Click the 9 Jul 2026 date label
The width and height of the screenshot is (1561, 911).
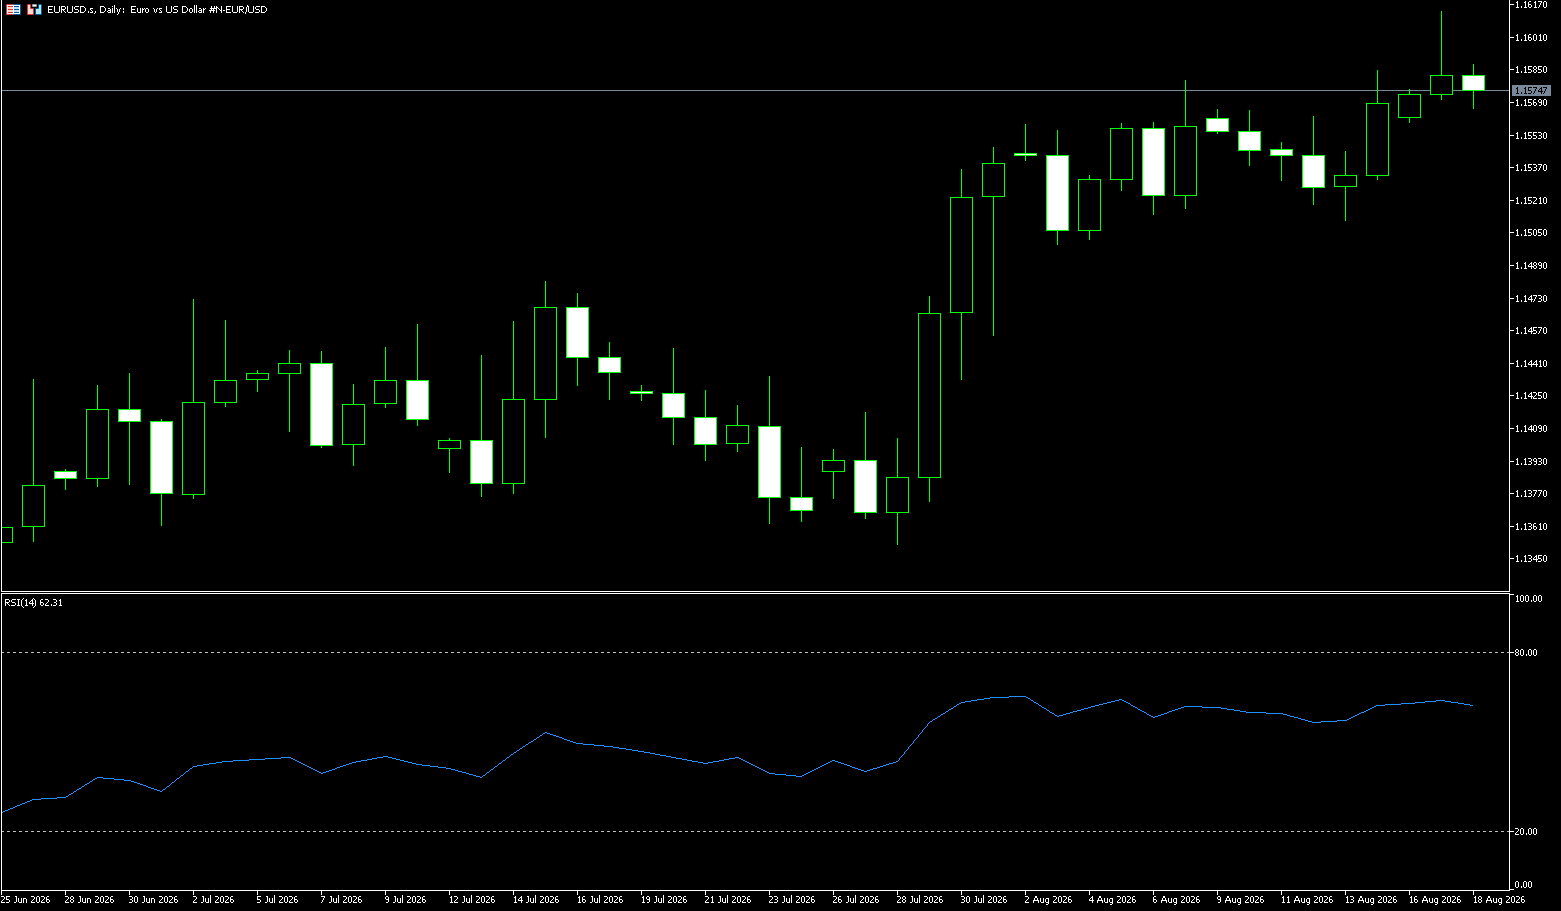[405, 900]
